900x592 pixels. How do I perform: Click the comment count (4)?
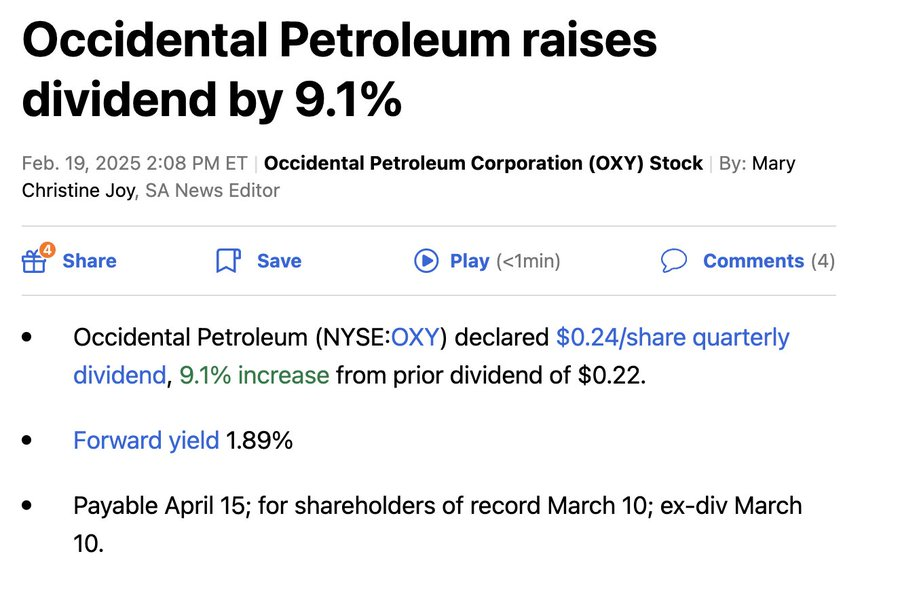click(823, 261)
